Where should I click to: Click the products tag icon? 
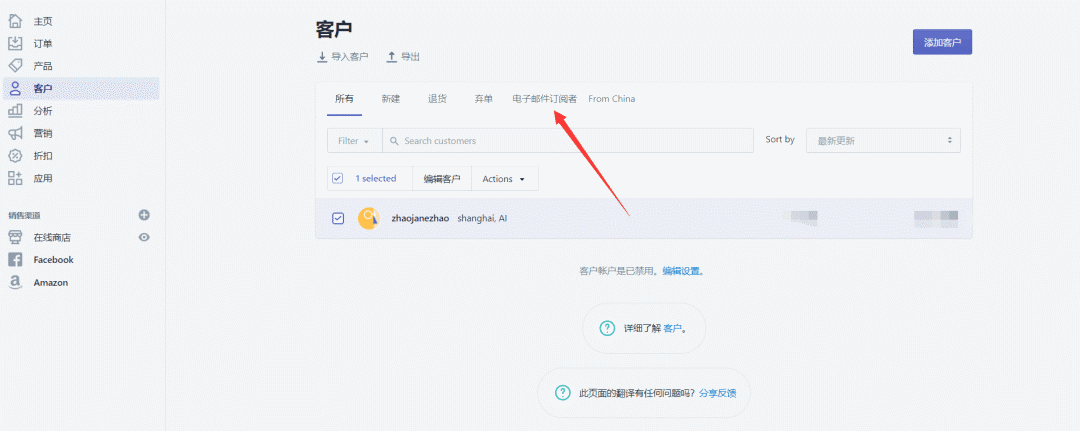pyautogui.click(x=15, y=66)
